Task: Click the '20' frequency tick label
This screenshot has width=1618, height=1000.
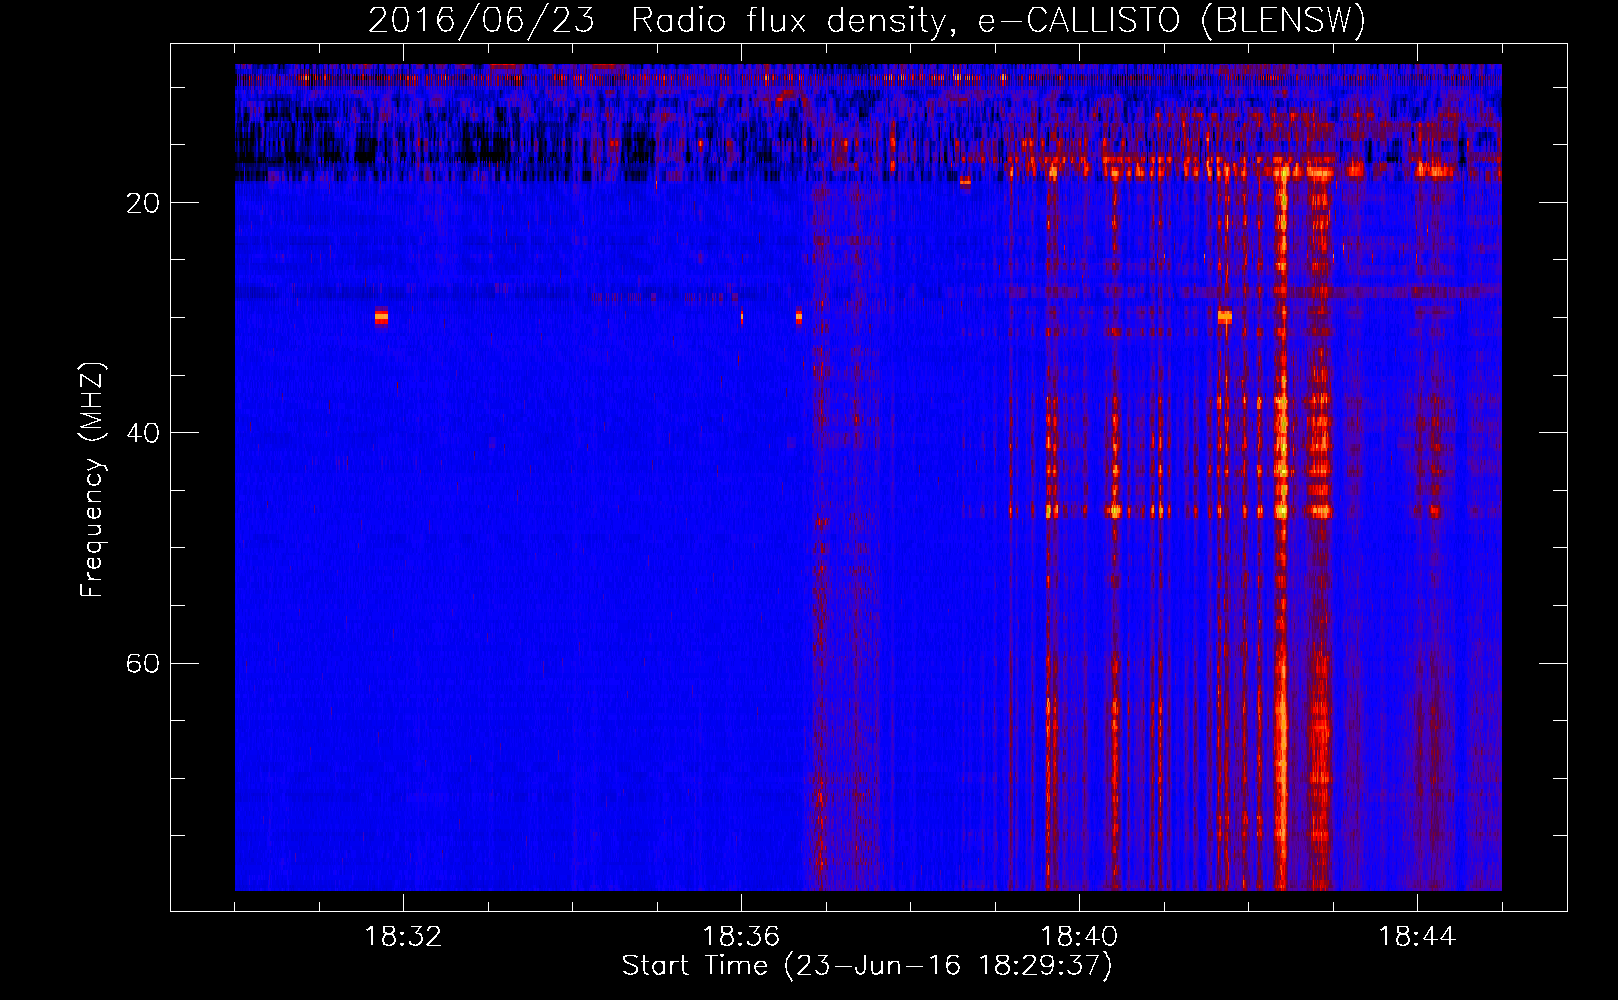Action: coord(143,203)
